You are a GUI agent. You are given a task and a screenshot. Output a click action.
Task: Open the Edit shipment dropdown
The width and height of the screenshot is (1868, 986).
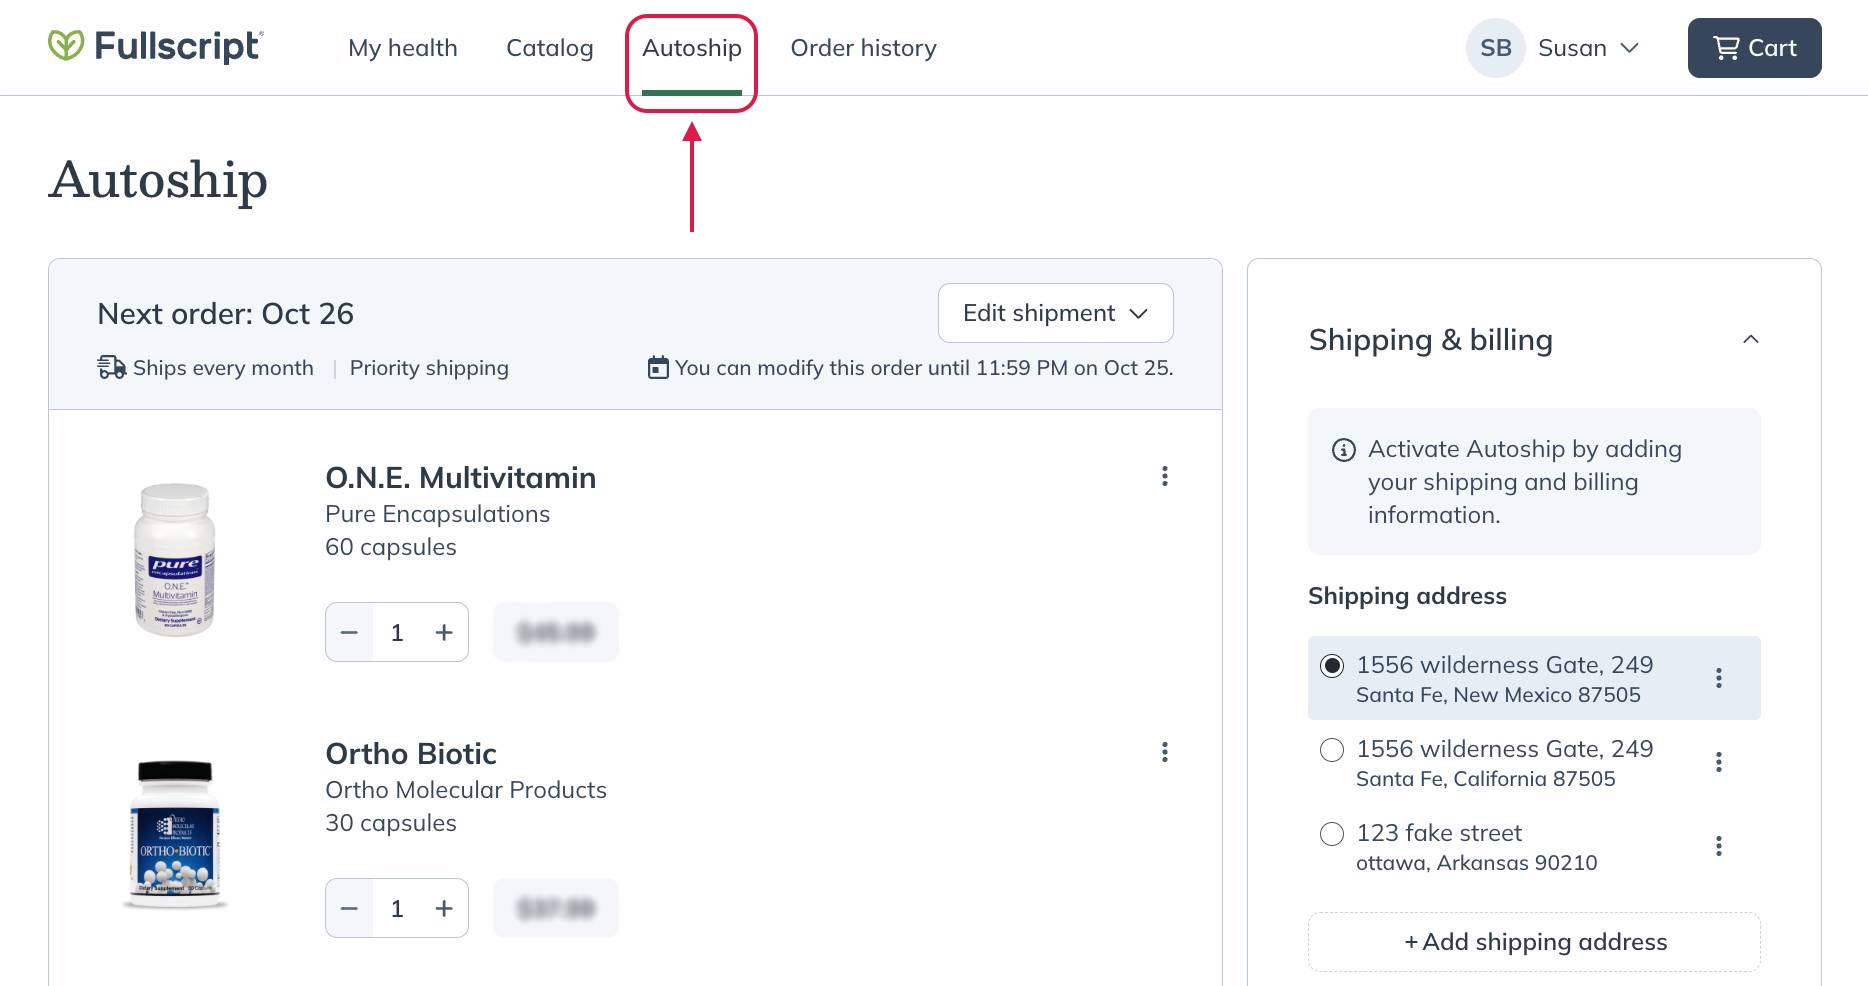(1055, 313)
